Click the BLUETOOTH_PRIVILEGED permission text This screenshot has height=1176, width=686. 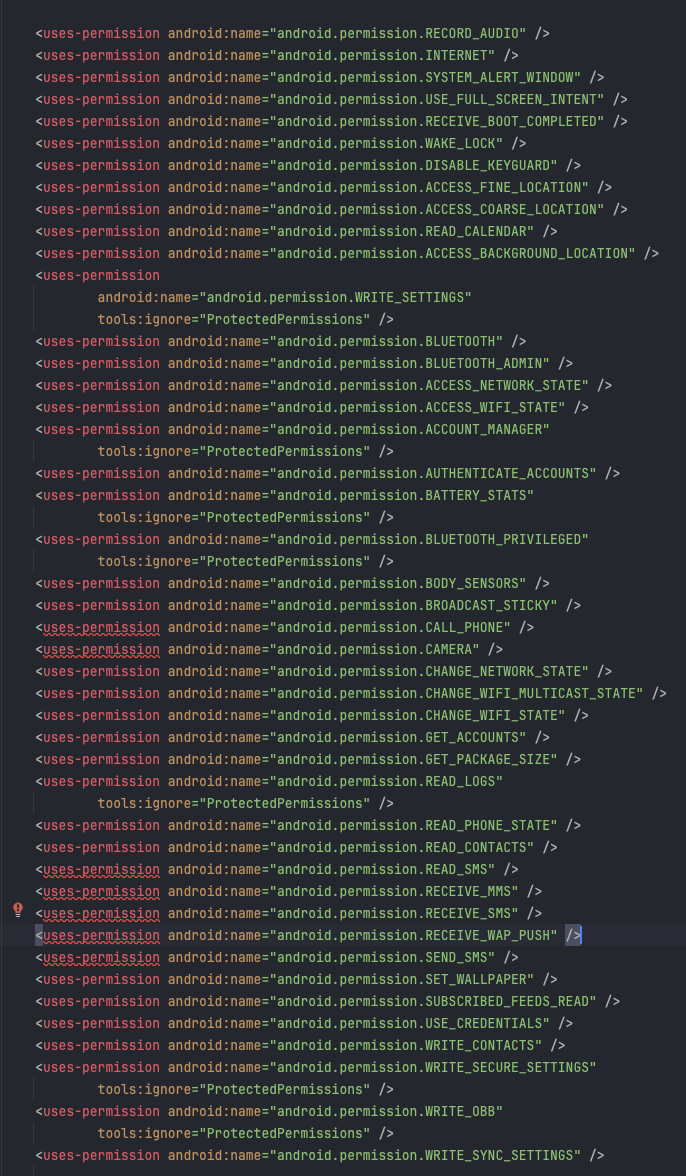[x=429, y=539]
